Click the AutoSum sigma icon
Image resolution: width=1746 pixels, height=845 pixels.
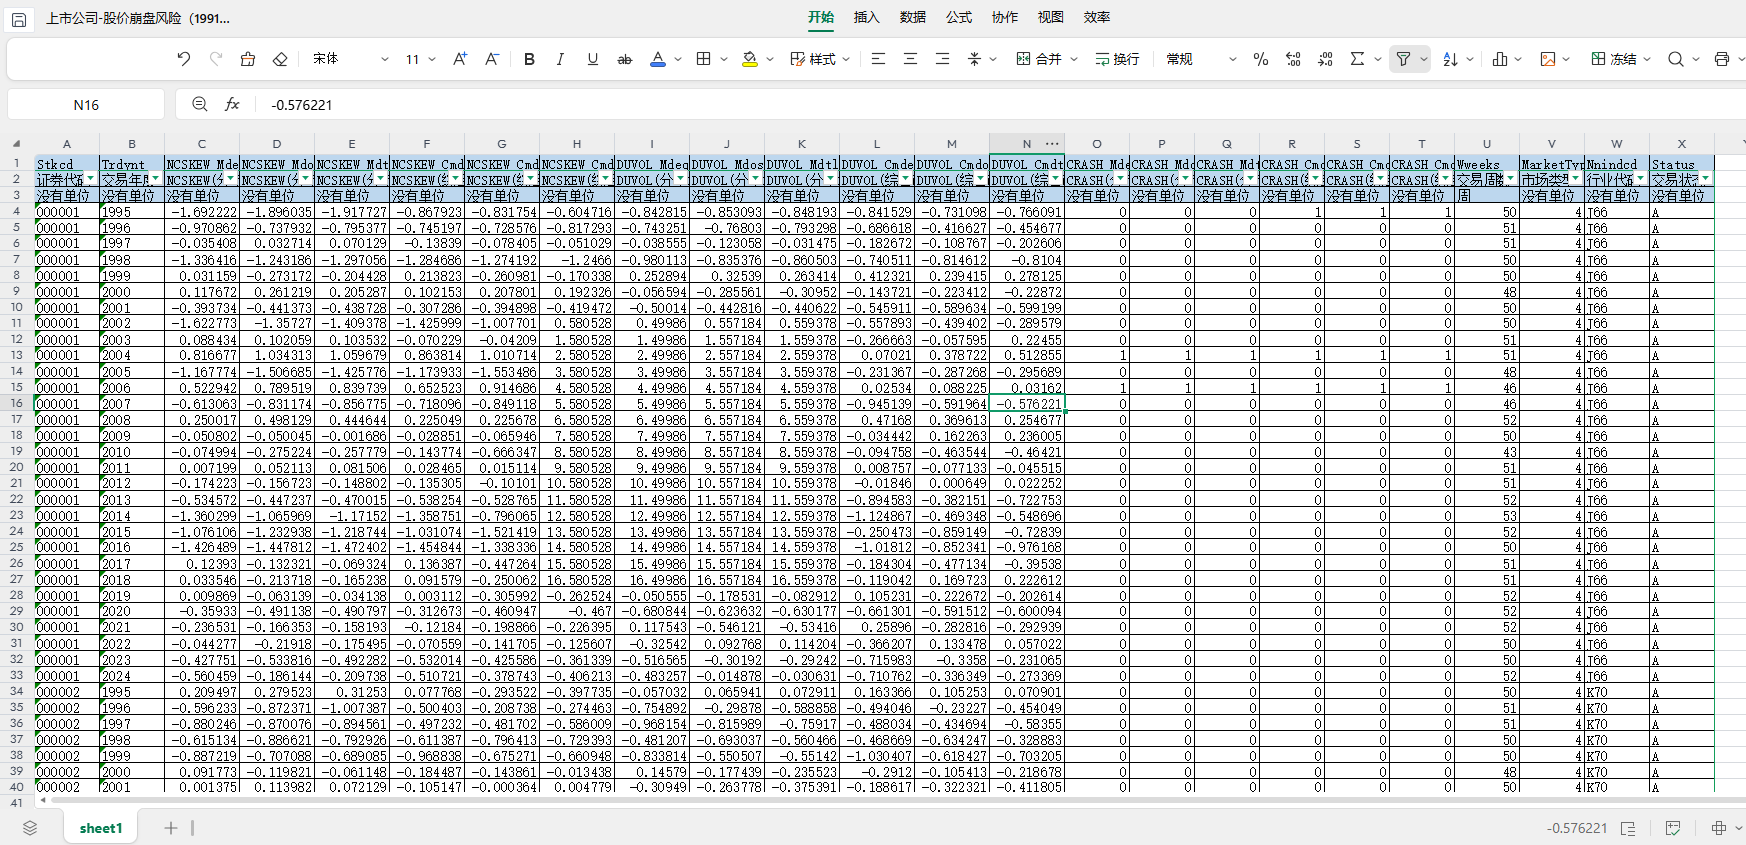point(1357,59)
